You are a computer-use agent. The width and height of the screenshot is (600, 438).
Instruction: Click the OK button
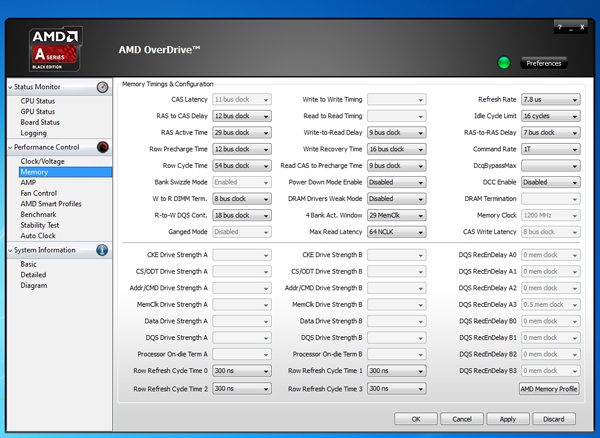click(416, 419)
